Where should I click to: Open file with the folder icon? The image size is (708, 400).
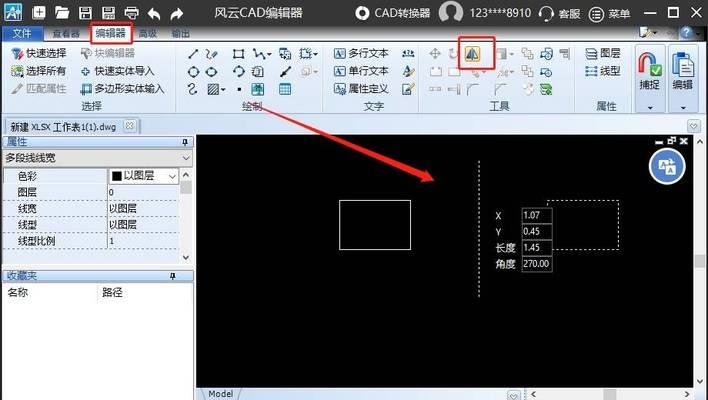pyautogui.click(x=62, y=14)
